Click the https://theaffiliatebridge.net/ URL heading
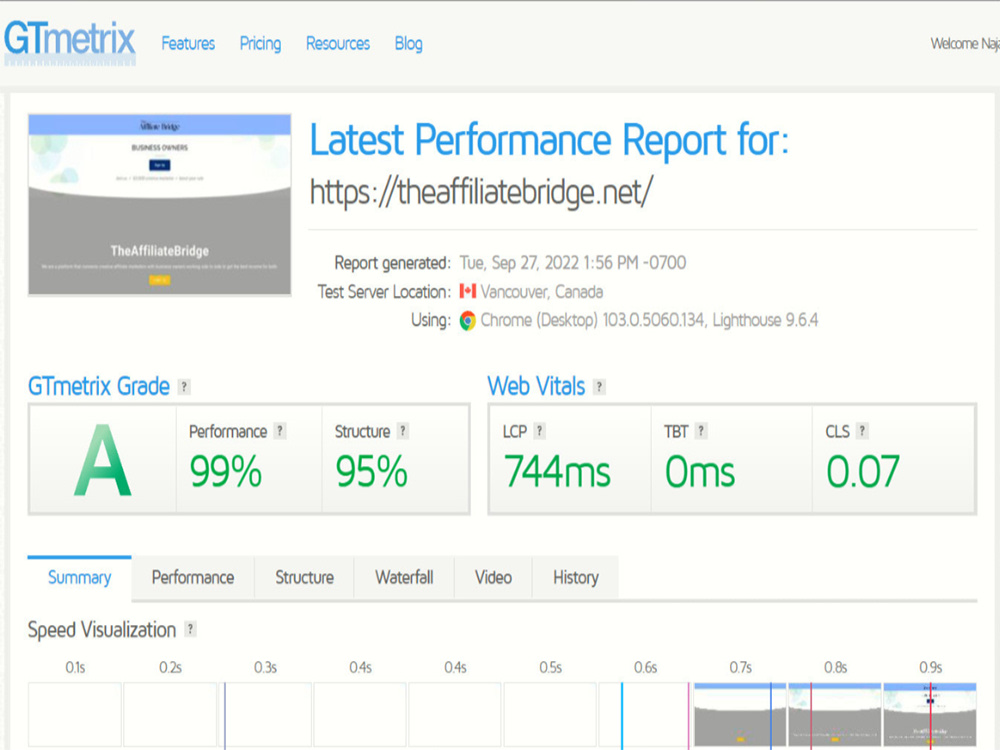1000x750 pixels. point(482,192)
